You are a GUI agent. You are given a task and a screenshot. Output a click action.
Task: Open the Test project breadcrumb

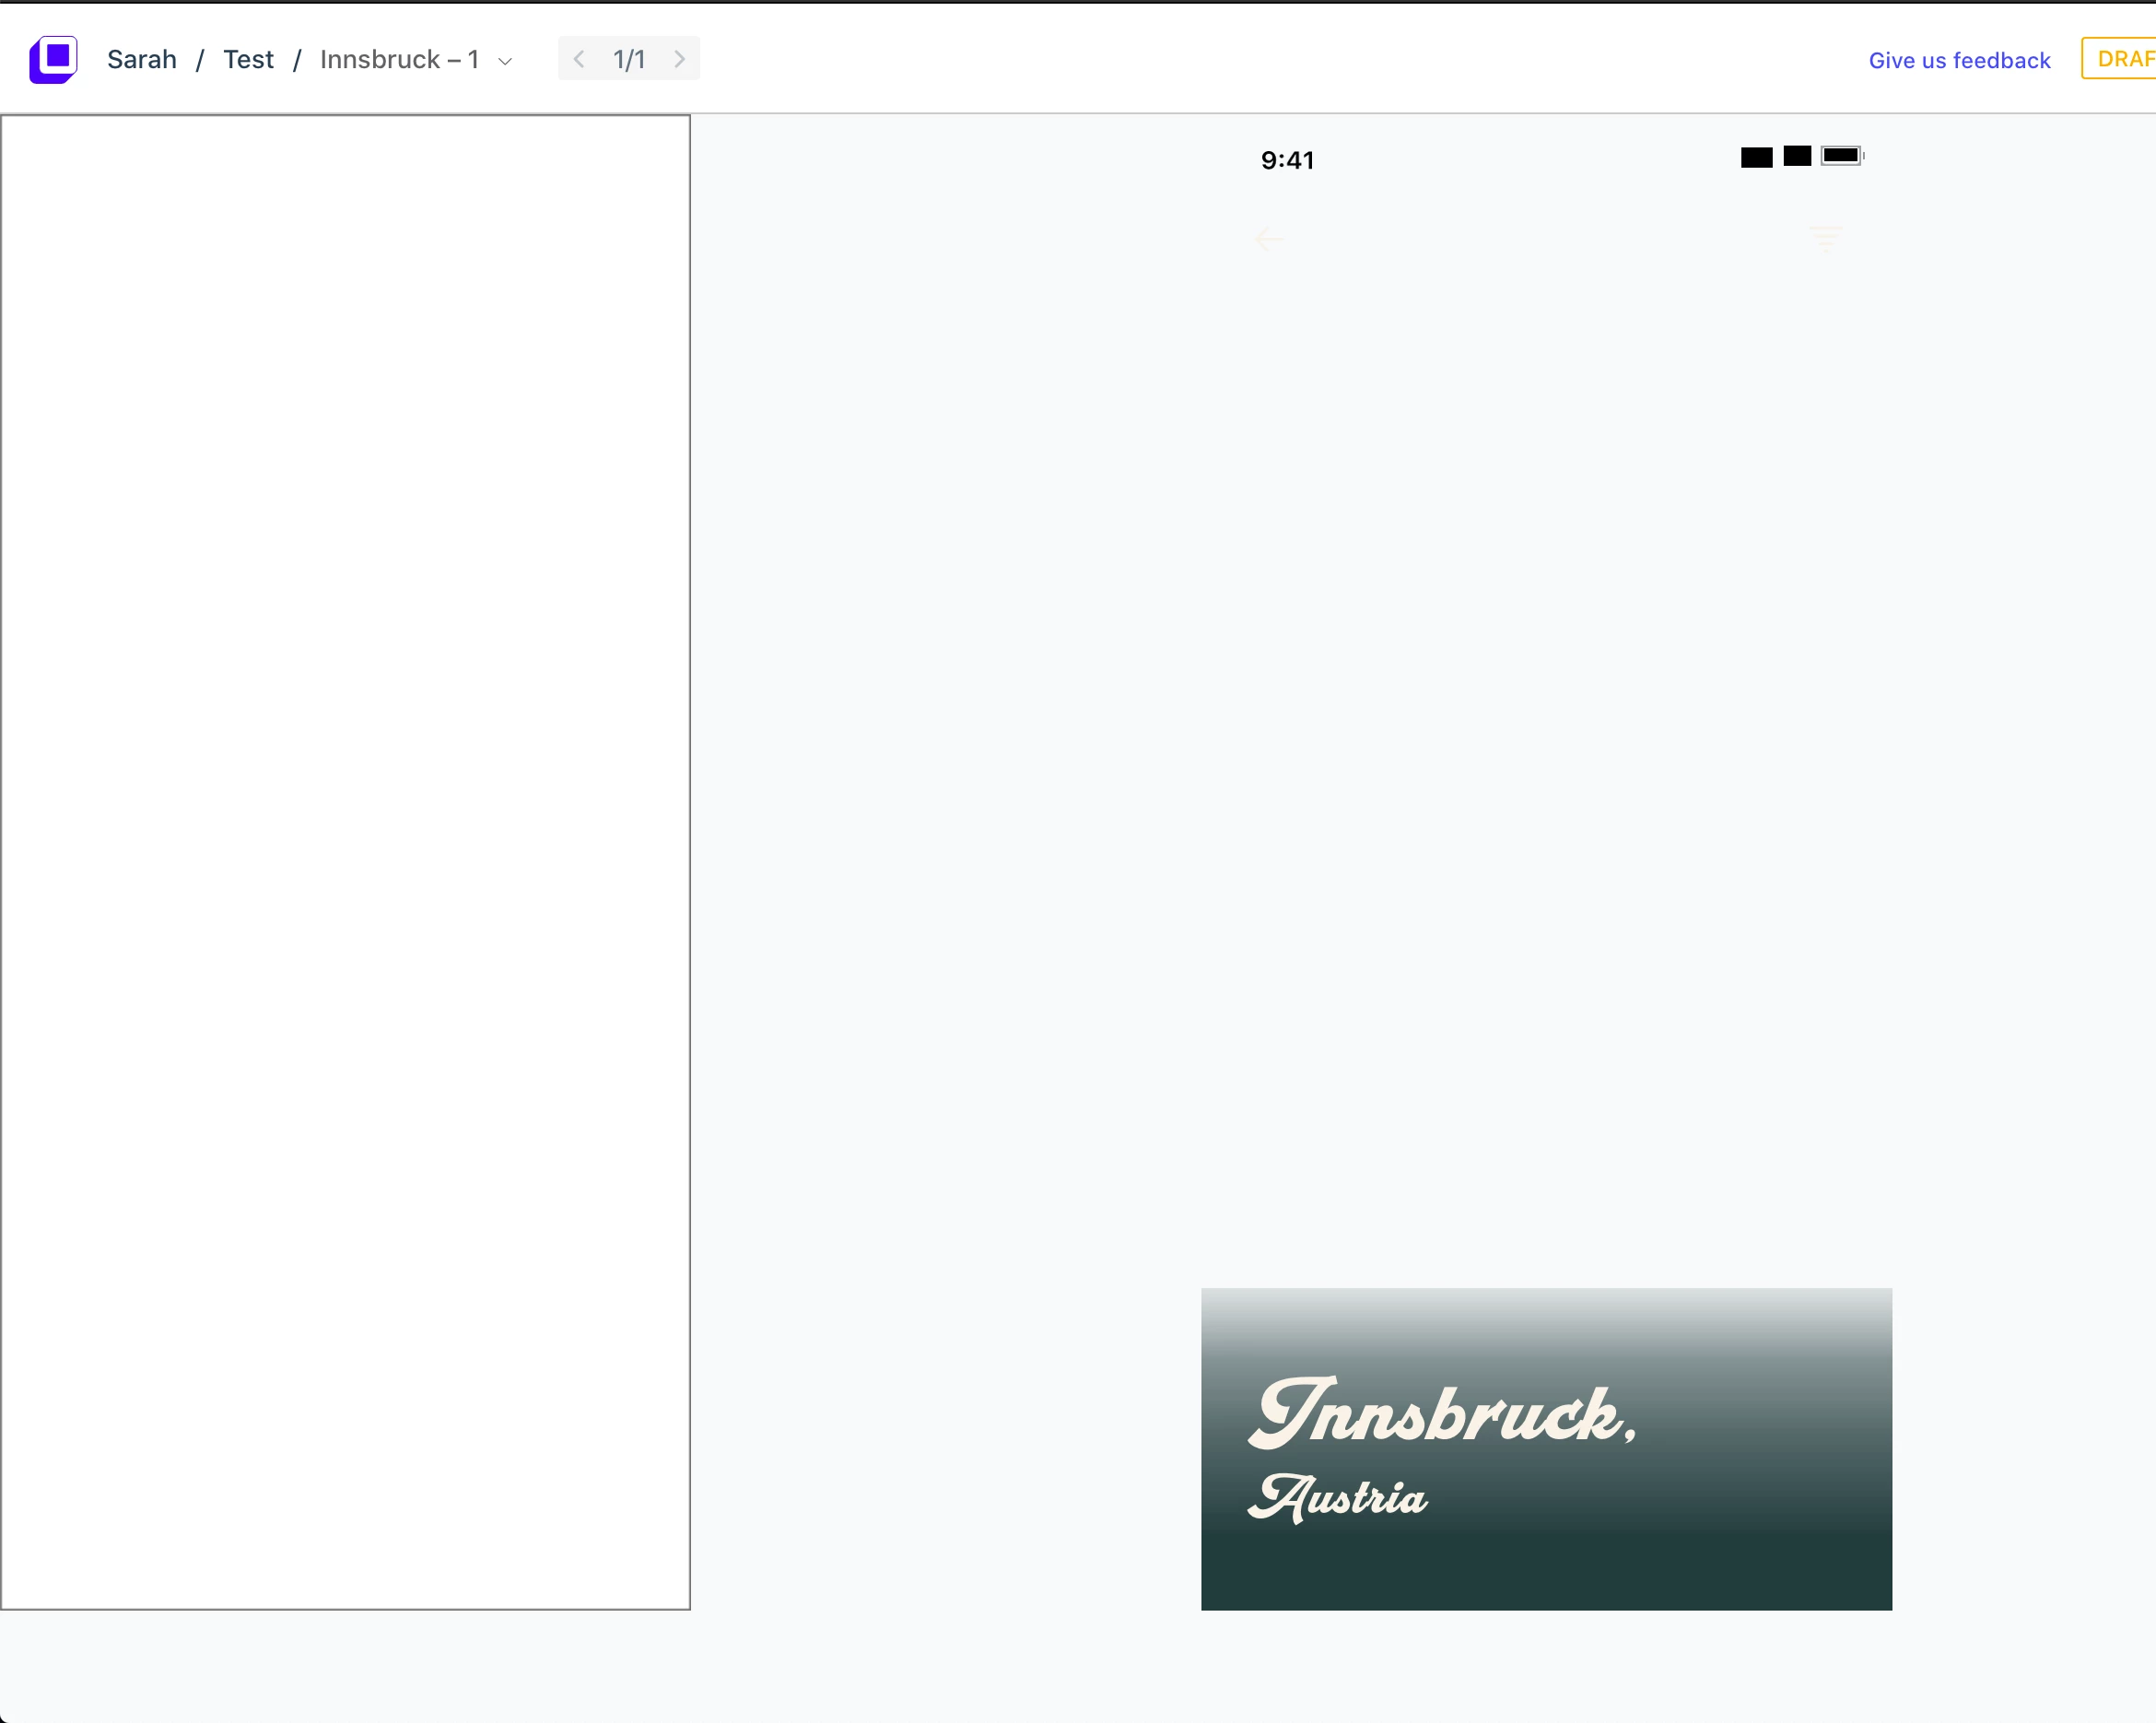tap(248, 60)
